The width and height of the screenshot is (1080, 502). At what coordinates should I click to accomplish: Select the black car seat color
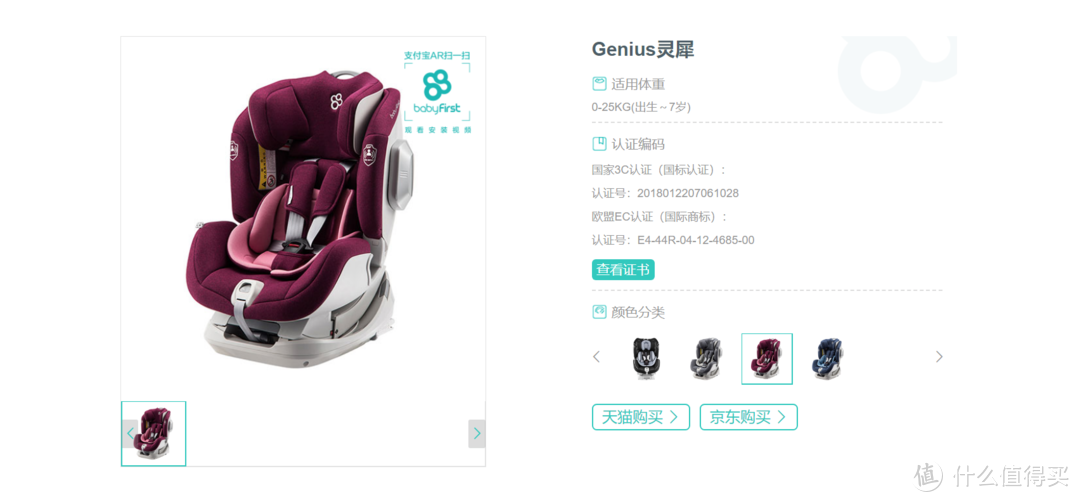click(x=651, y=359)
